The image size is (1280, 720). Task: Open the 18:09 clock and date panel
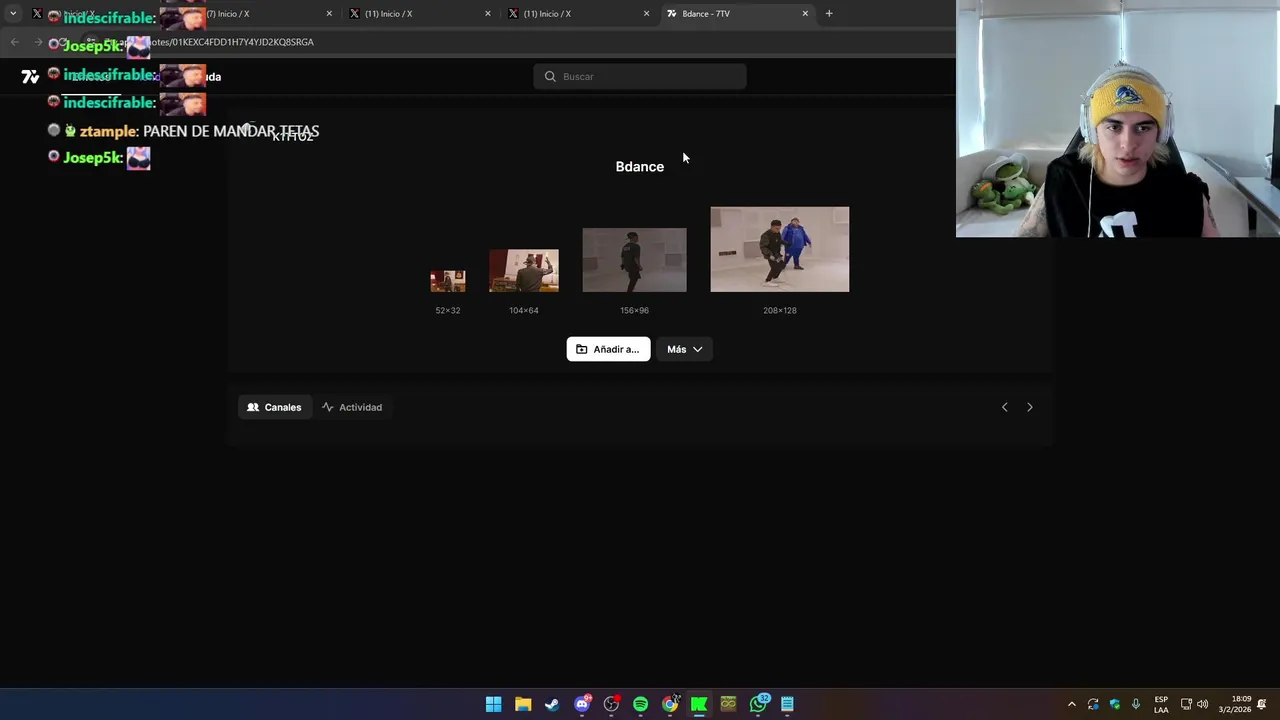[x=1235, y=704]
